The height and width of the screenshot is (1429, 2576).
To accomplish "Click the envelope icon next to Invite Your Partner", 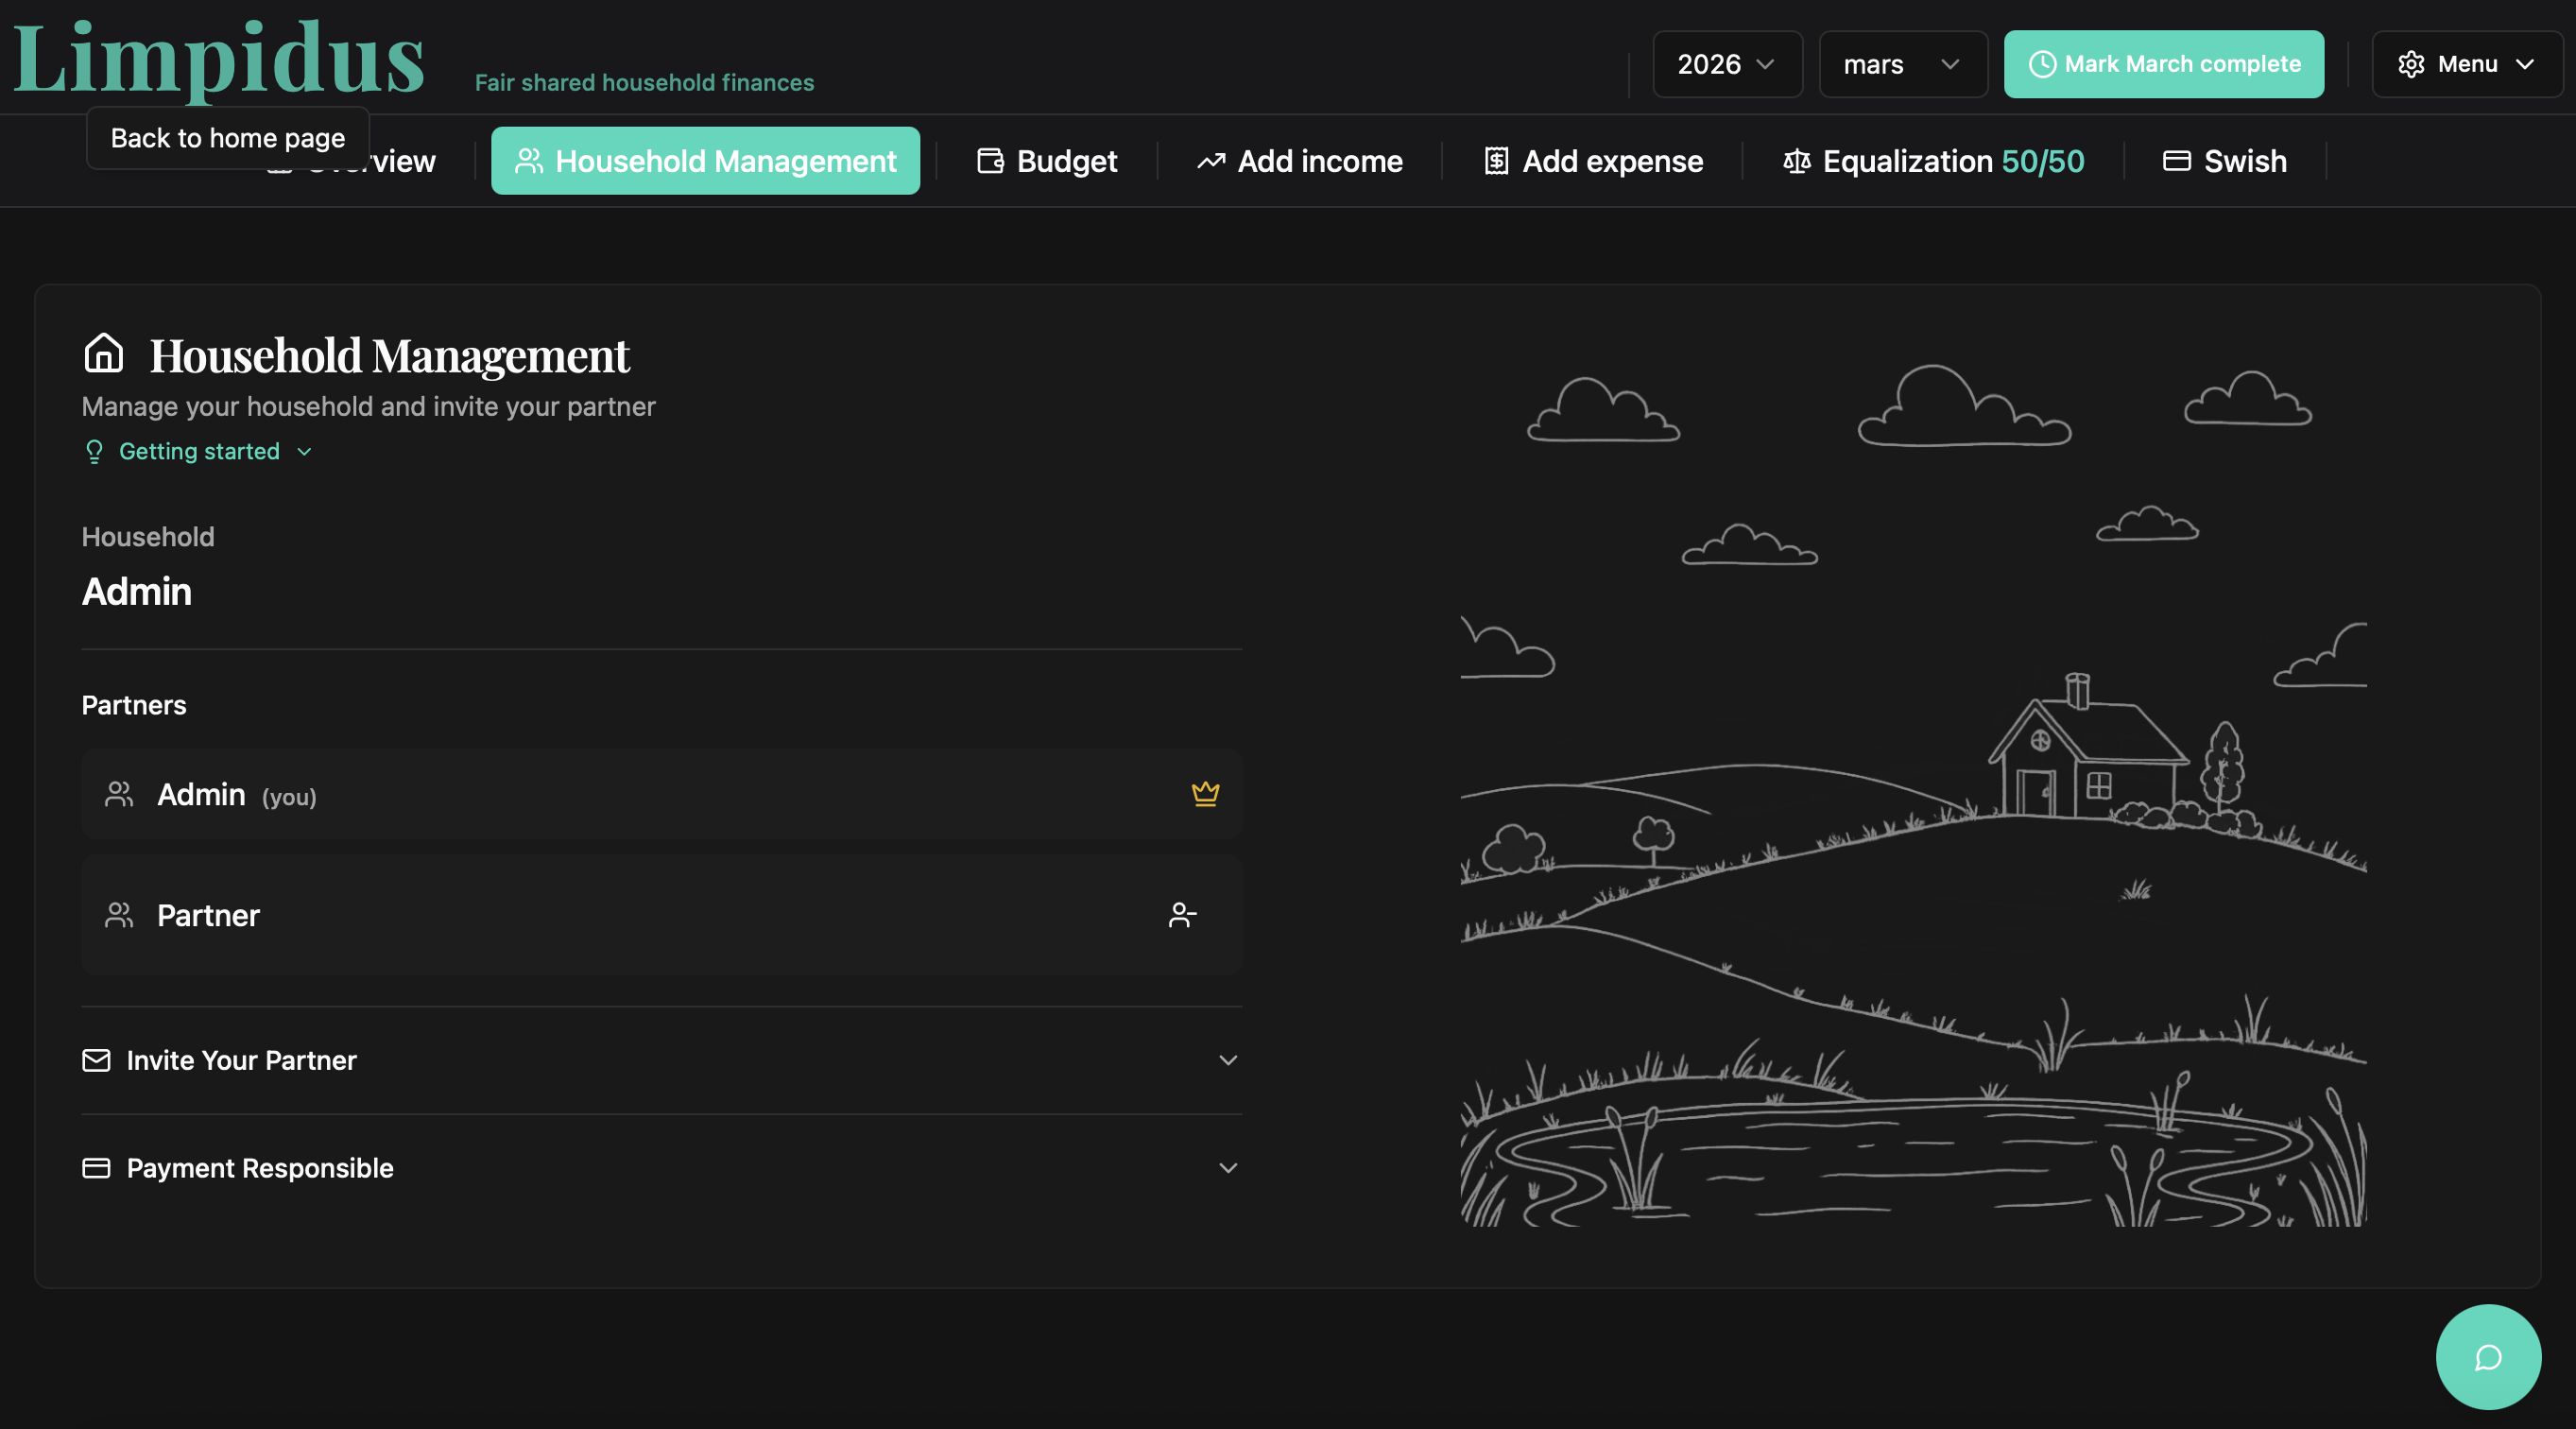I will (x=96, y=1061).
